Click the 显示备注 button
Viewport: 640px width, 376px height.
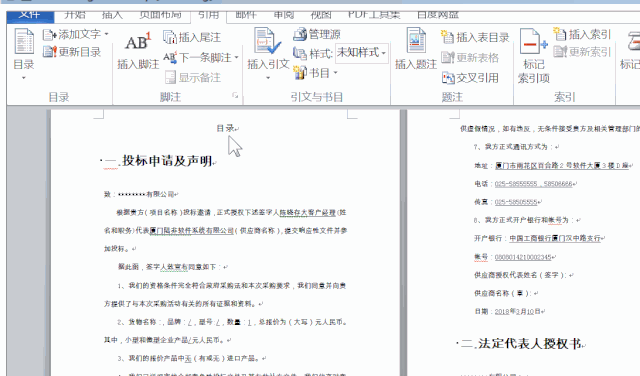point(193,78)
